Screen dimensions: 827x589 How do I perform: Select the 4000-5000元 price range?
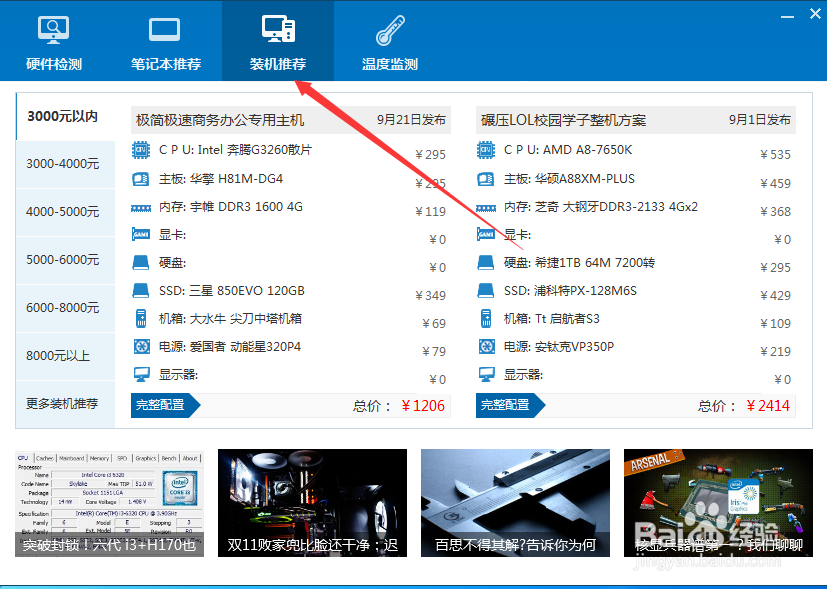pos(63,212)
